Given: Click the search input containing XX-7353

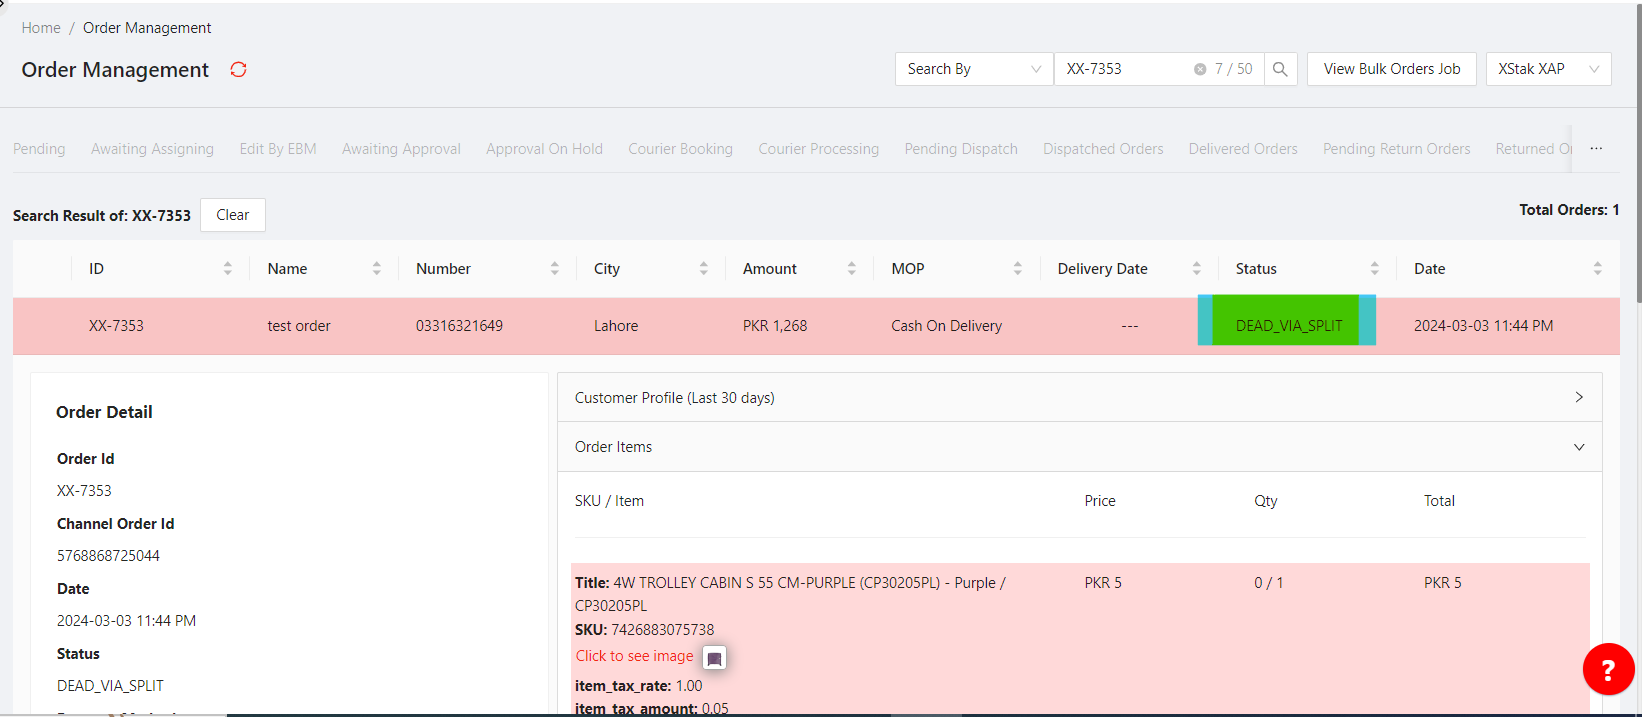Looking at the screenshot, I should click(x=1123, y=69).
